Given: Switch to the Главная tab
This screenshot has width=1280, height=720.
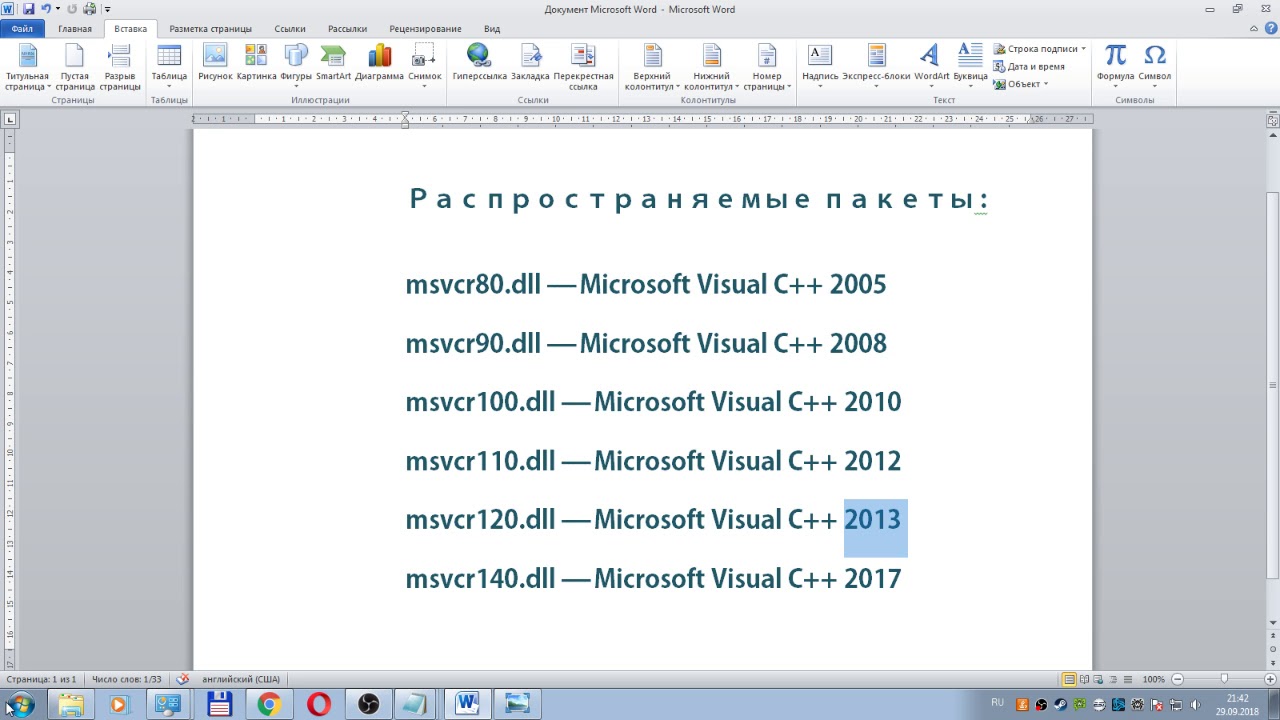Looking at the screenshot, I should point(75,29).
